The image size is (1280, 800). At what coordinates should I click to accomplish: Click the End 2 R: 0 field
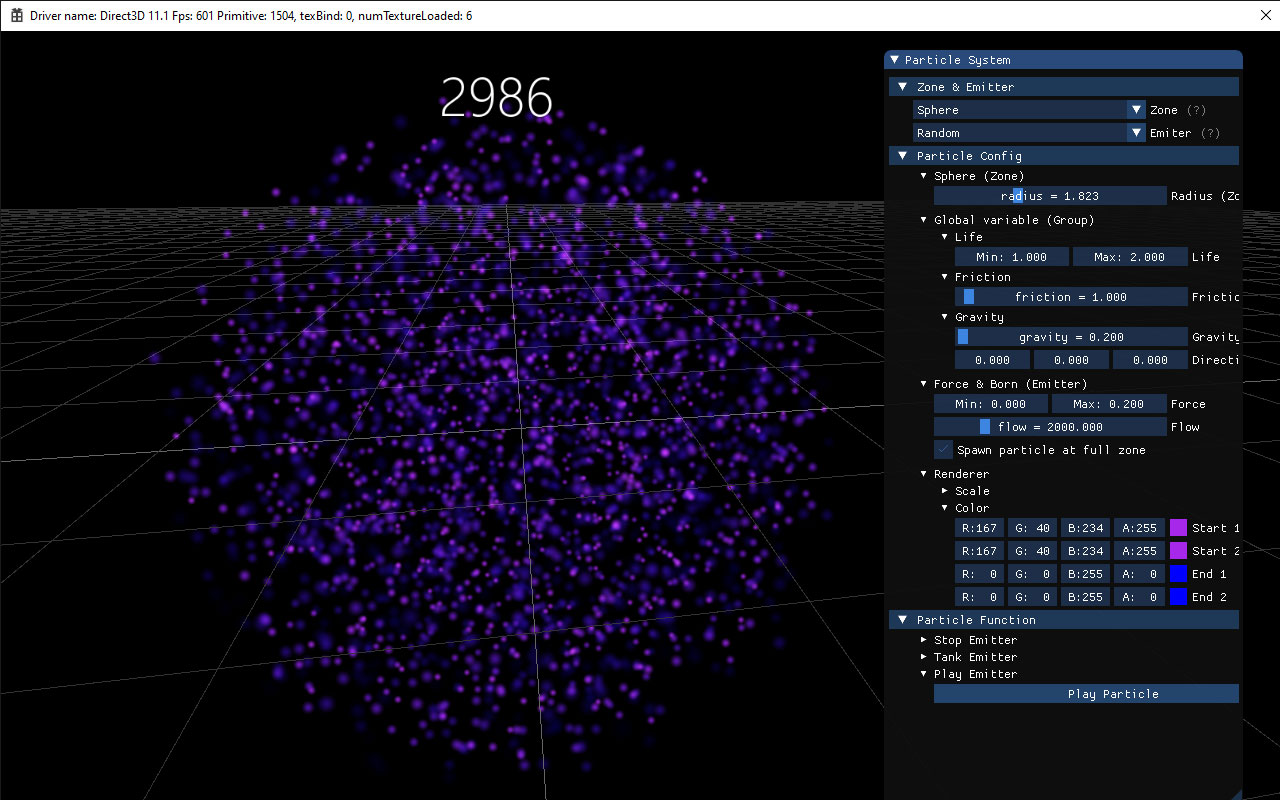coord(979,597)
